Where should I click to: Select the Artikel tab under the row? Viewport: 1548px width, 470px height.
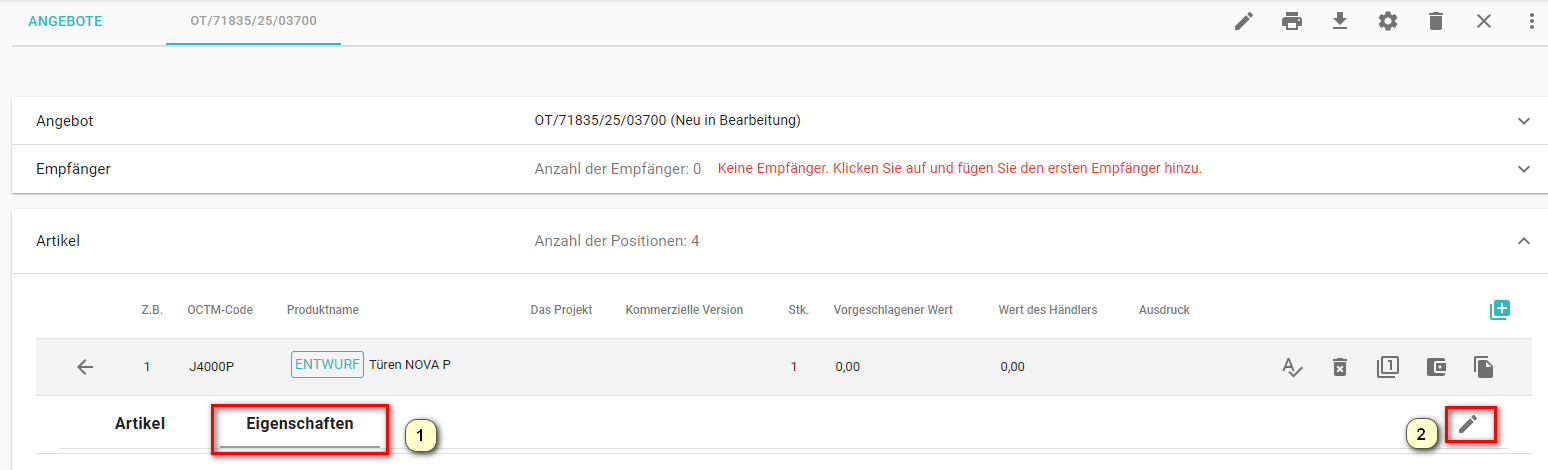[x=140, y=424]
